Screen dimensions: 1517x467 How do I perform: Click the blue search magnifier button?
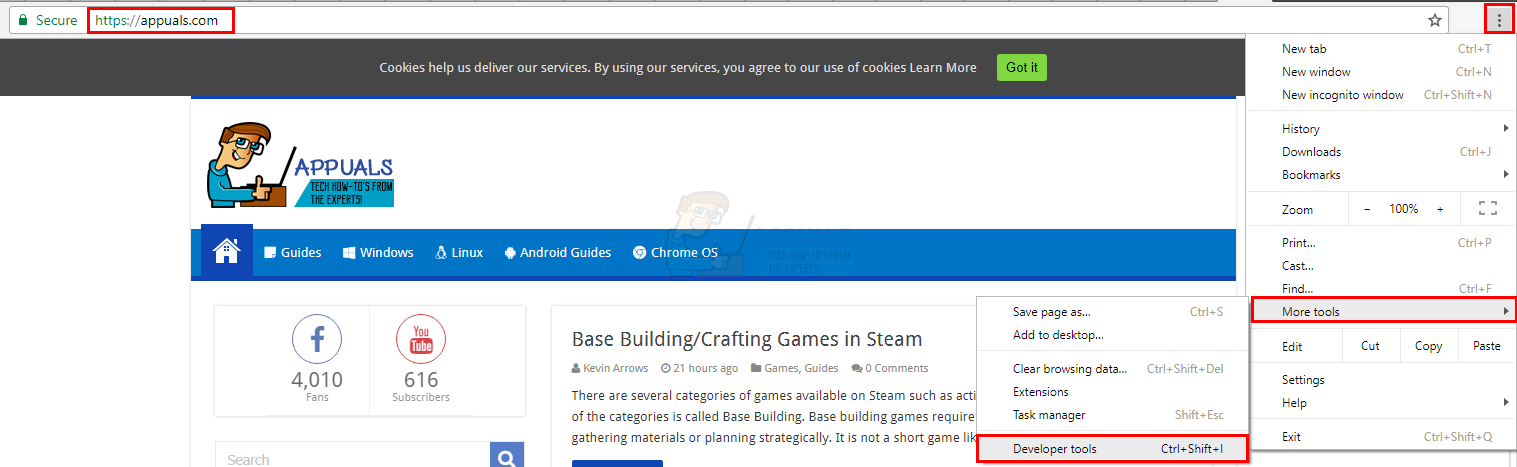pyautogui.click(x=507, y=456)
